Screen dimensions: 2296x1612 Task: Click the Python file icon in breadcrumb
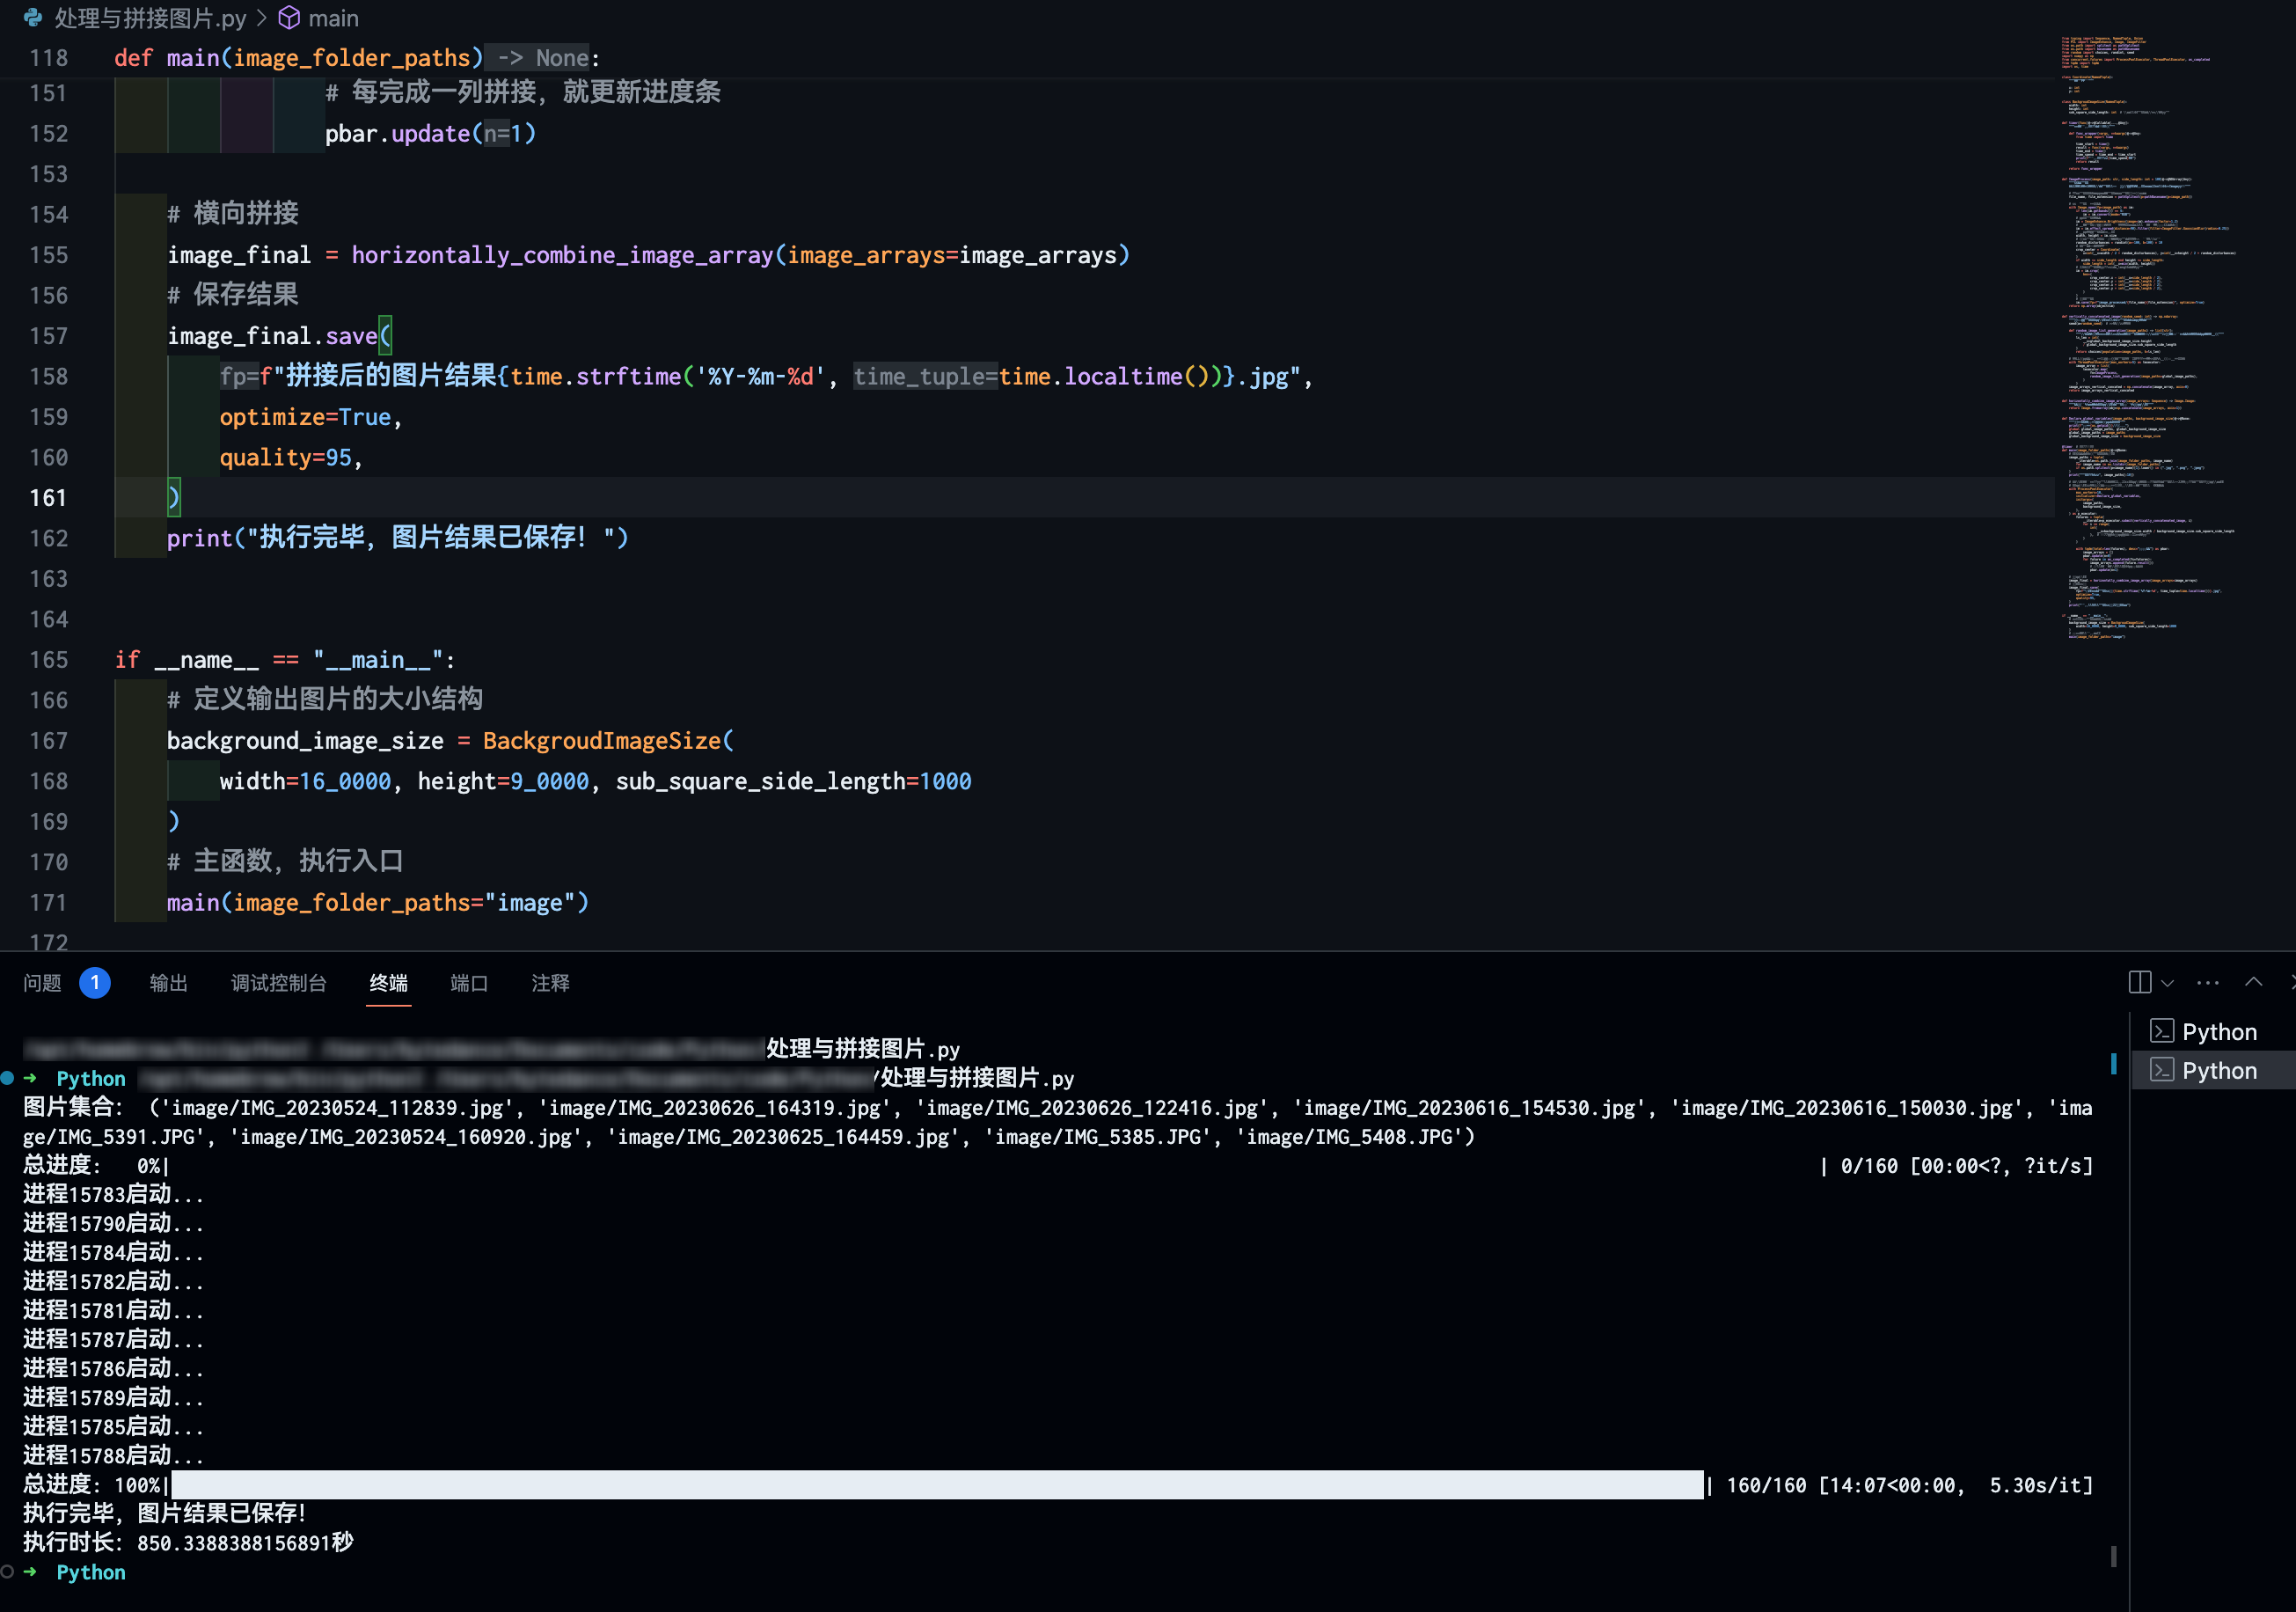(33, 18)
